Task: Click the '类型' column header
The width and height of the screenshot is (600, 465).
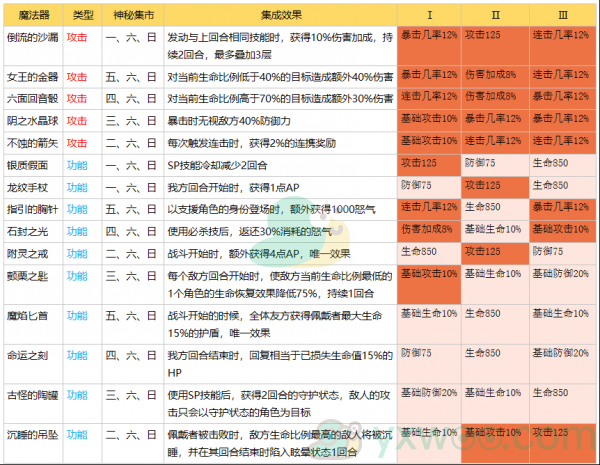Action: point(83,15)
